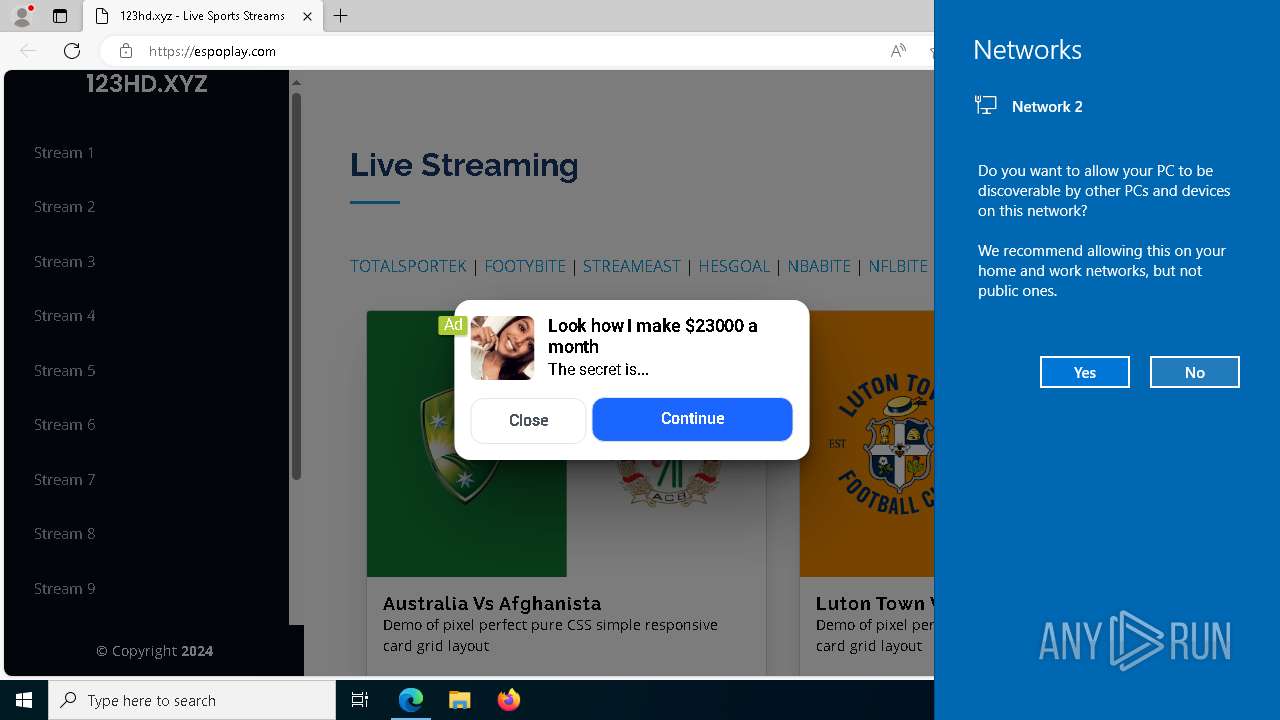The image size is (1280, 720).
Task: Click the Luton Town club crest image
Action: [885, 445]
